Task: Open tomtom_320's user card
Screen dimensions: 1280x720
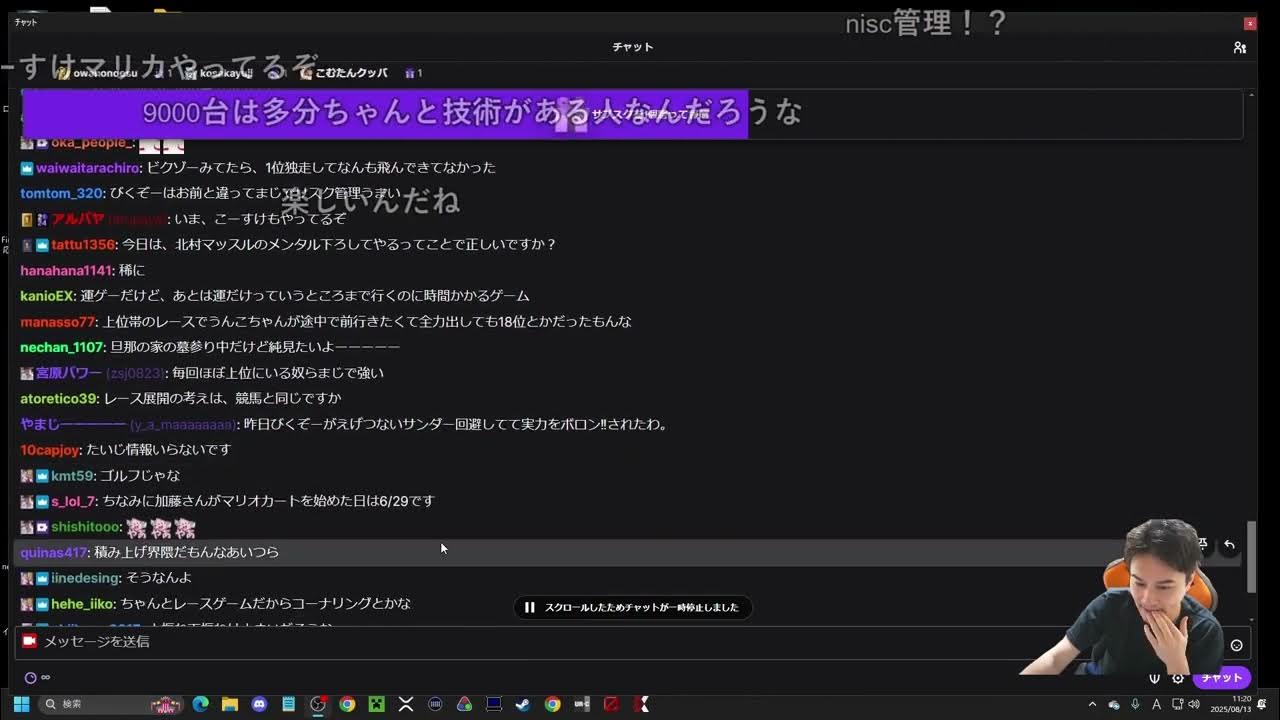Action: (62, 193)
